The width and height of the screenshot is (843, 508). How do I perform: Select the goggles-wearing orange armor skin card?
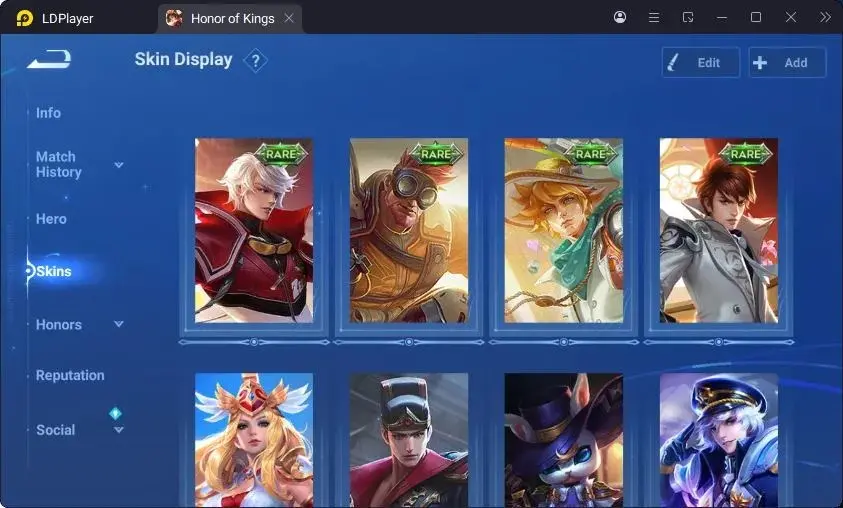click(x=409, y=231)
